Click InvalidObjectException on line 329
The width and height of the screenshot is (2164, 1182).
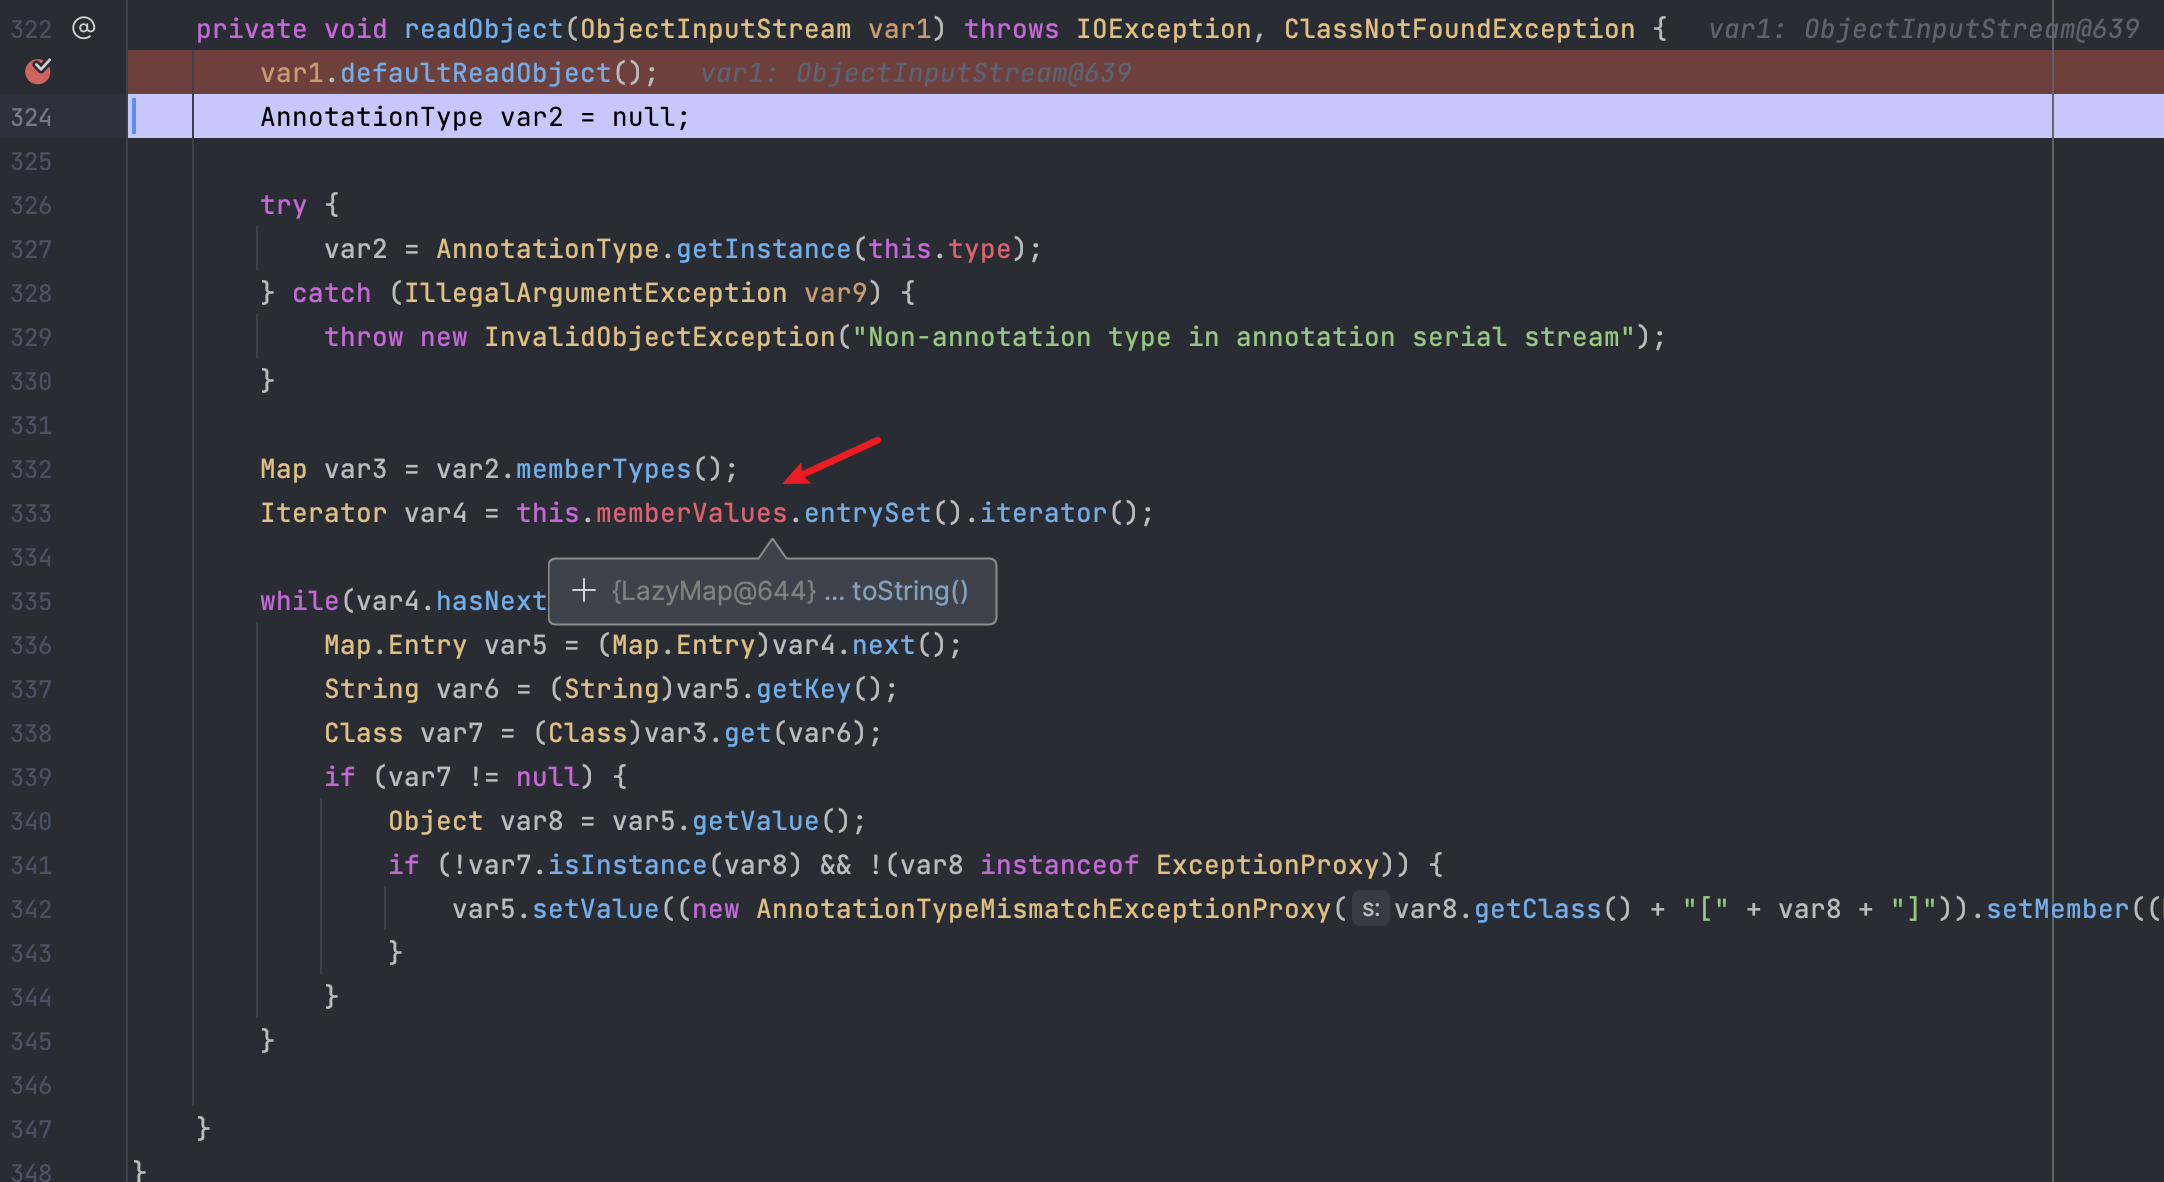[660, 337]
